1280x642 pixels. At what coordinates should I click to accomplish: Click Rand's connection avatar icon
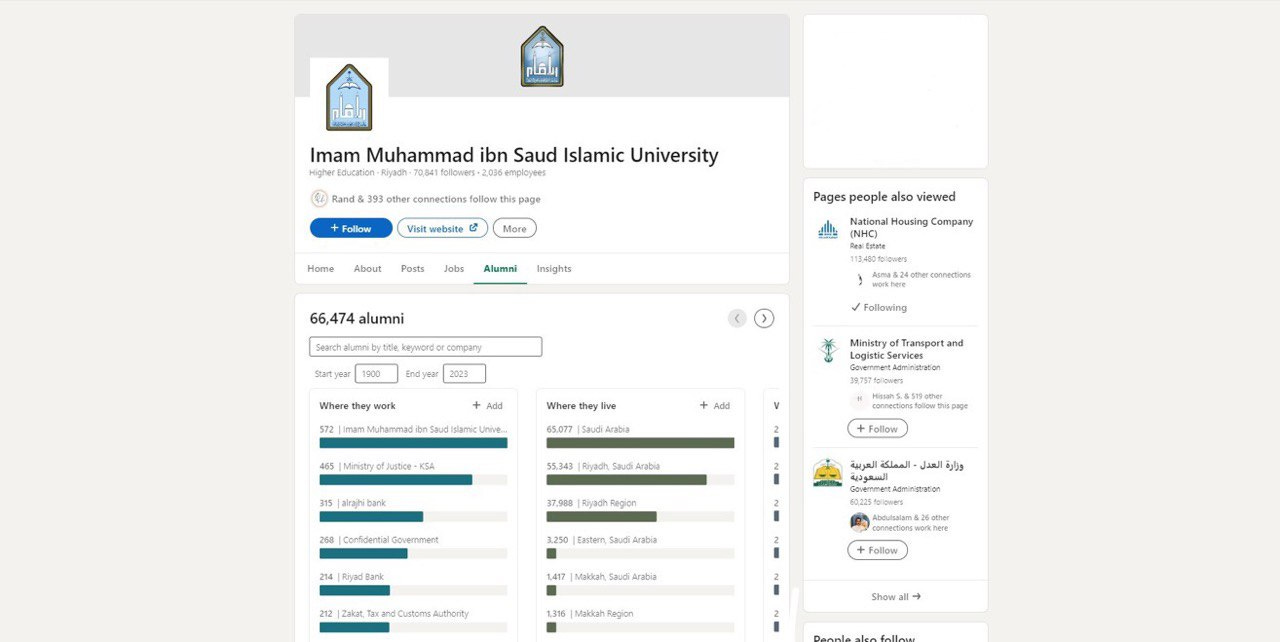pyautogui.click(x=319, y=199)
